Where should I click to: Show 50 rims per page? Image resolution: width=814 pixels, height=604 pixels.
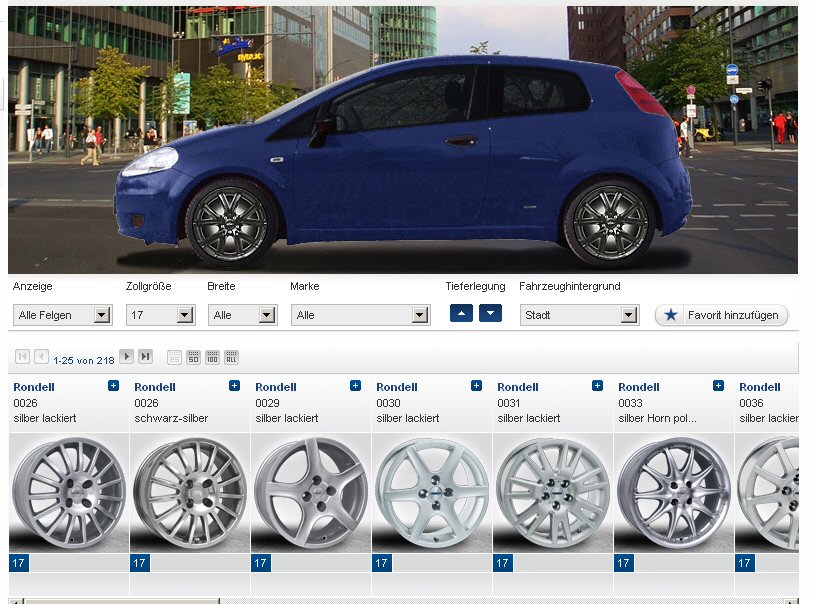(194, 357)
